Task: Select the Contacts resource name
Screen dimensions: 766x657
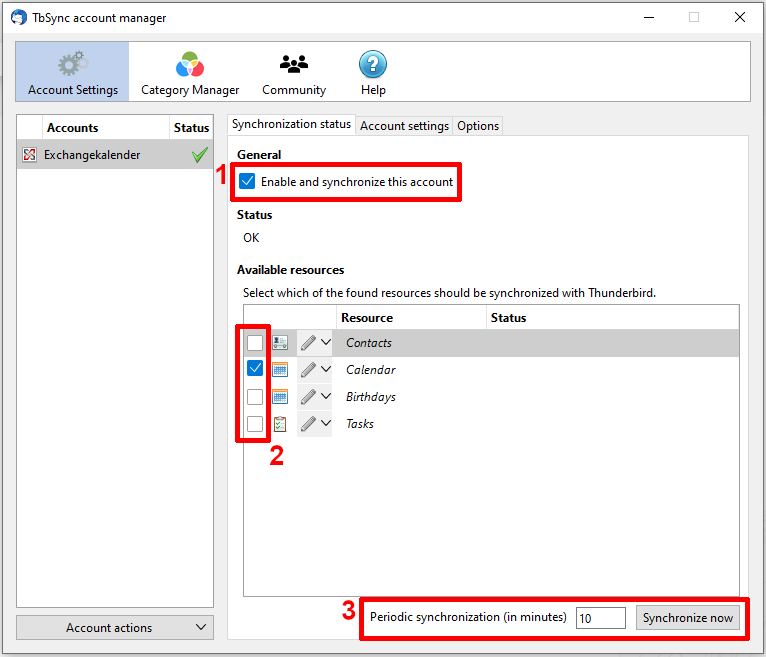Action: (369, 343)
